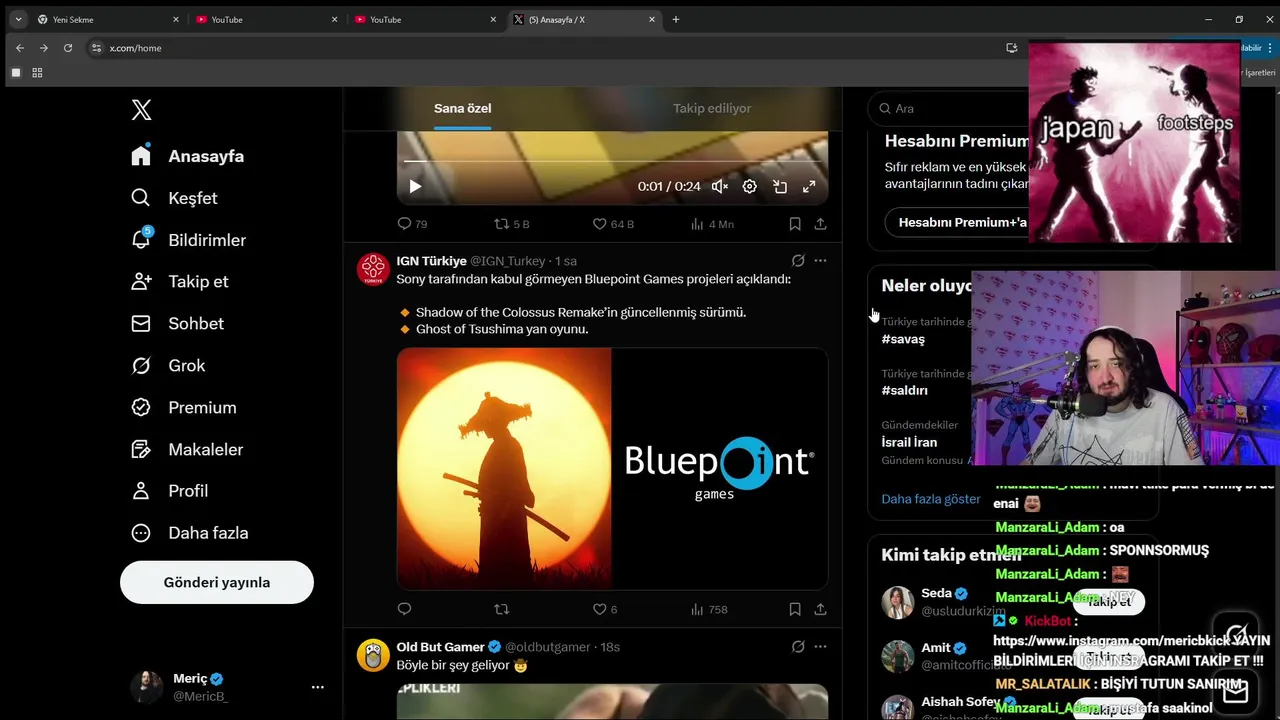Unmute the video sound
The height and width of the screenshot is (720, 1280).
[720, 186]
